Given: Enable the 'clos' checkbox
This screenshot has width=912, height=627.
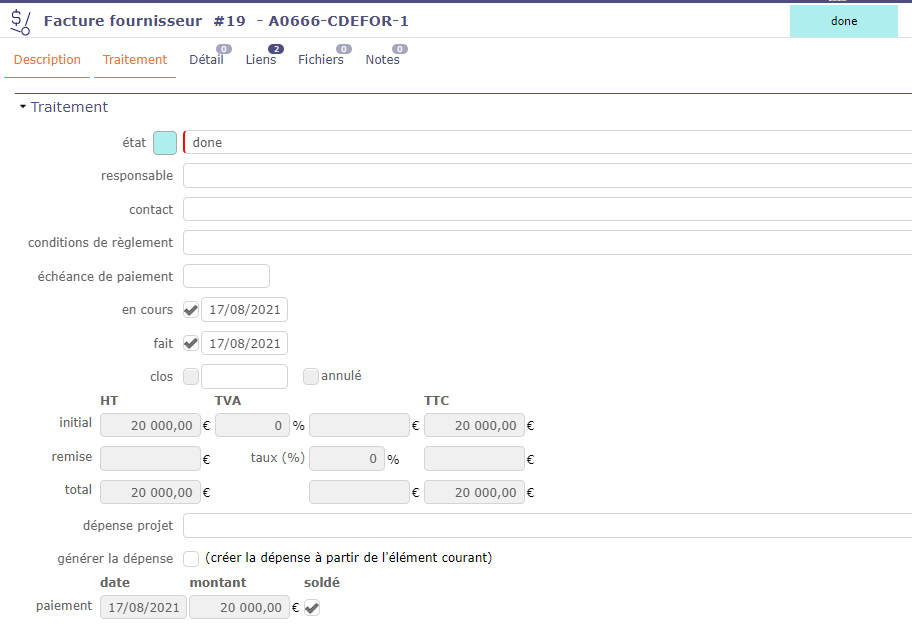Looking at the screenshot, I should (x=191, y=377).
